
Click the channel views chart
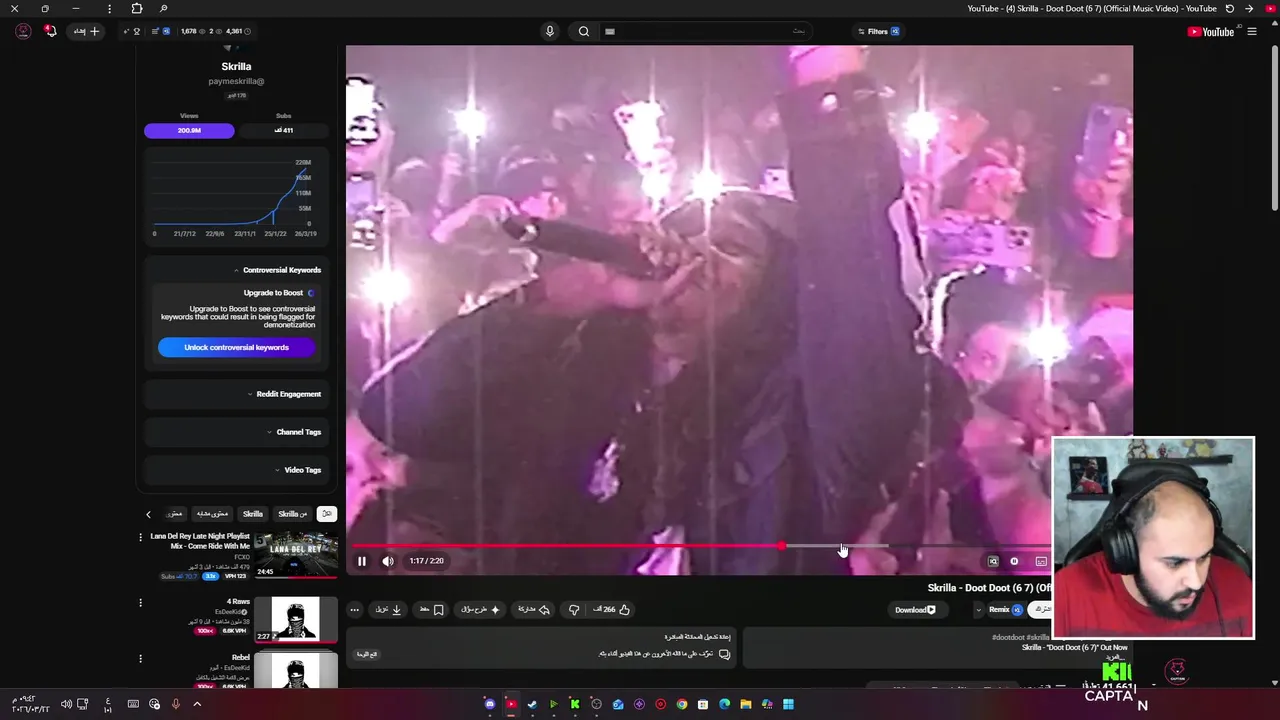pos(236,197)
